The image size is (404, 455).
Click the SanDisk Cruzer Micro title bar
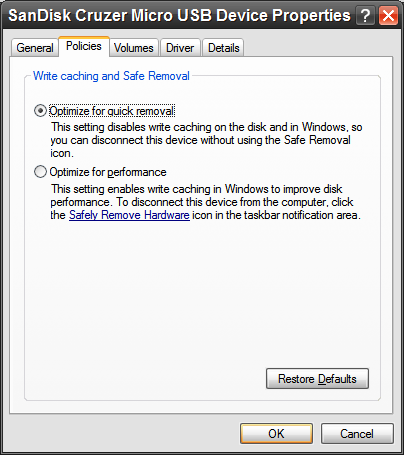point(179,15)
